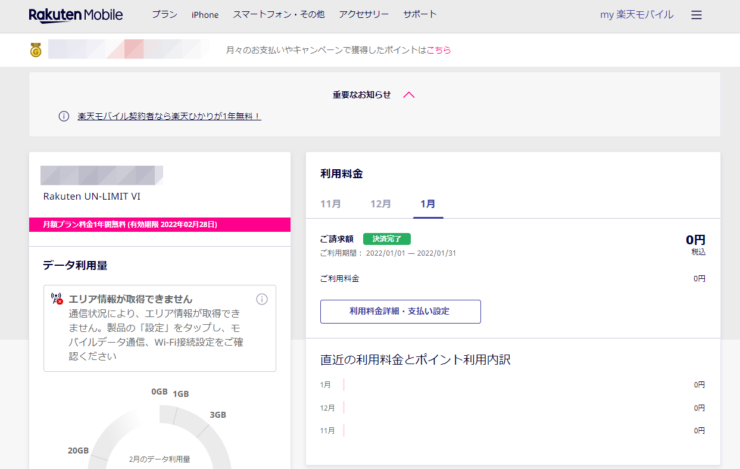Viewport: 740px width, 469px height.
Task: Click the エリア情報が取得できません message
Action: 130,299
